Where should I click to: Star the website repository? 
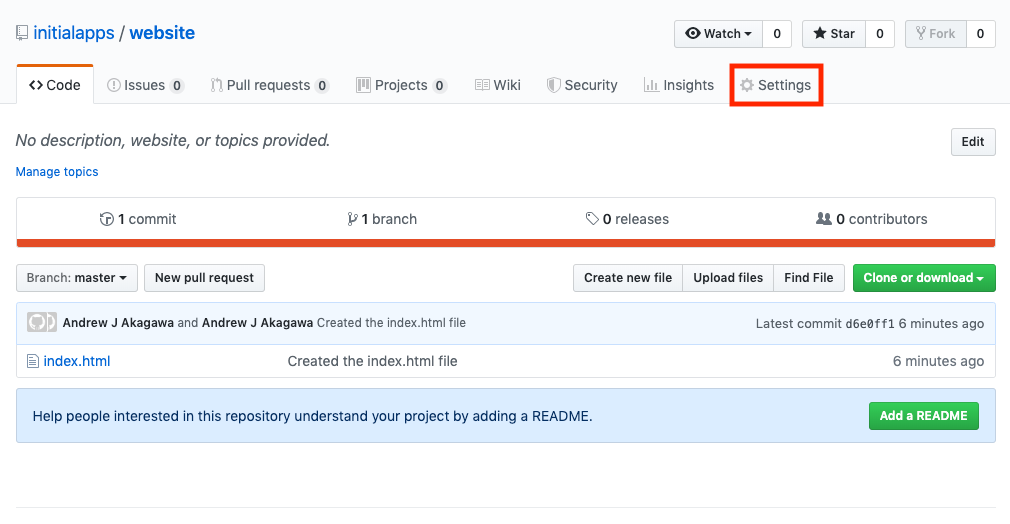point(834,34)
